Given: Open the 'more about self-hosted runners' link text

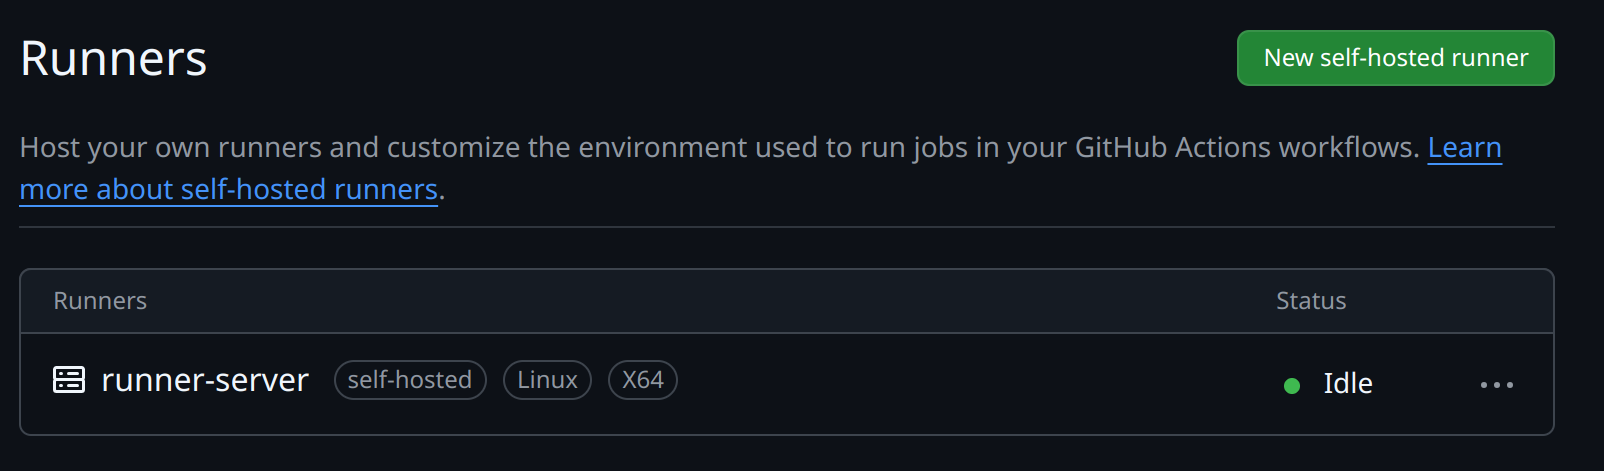Looking at the screenshot, I should (x=228, y=189).
